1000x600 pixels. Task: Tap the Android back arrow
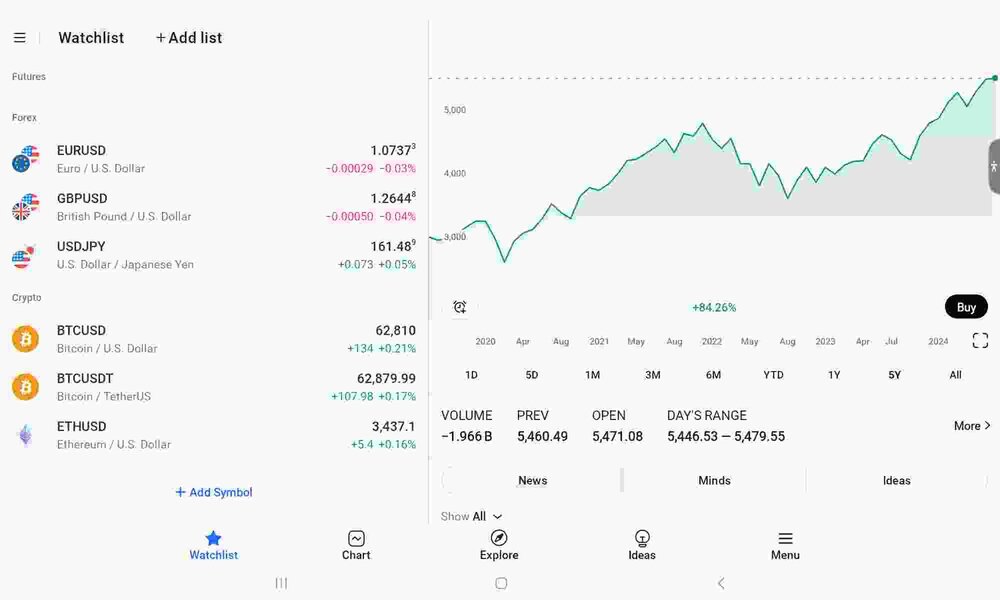click(721, 583)
